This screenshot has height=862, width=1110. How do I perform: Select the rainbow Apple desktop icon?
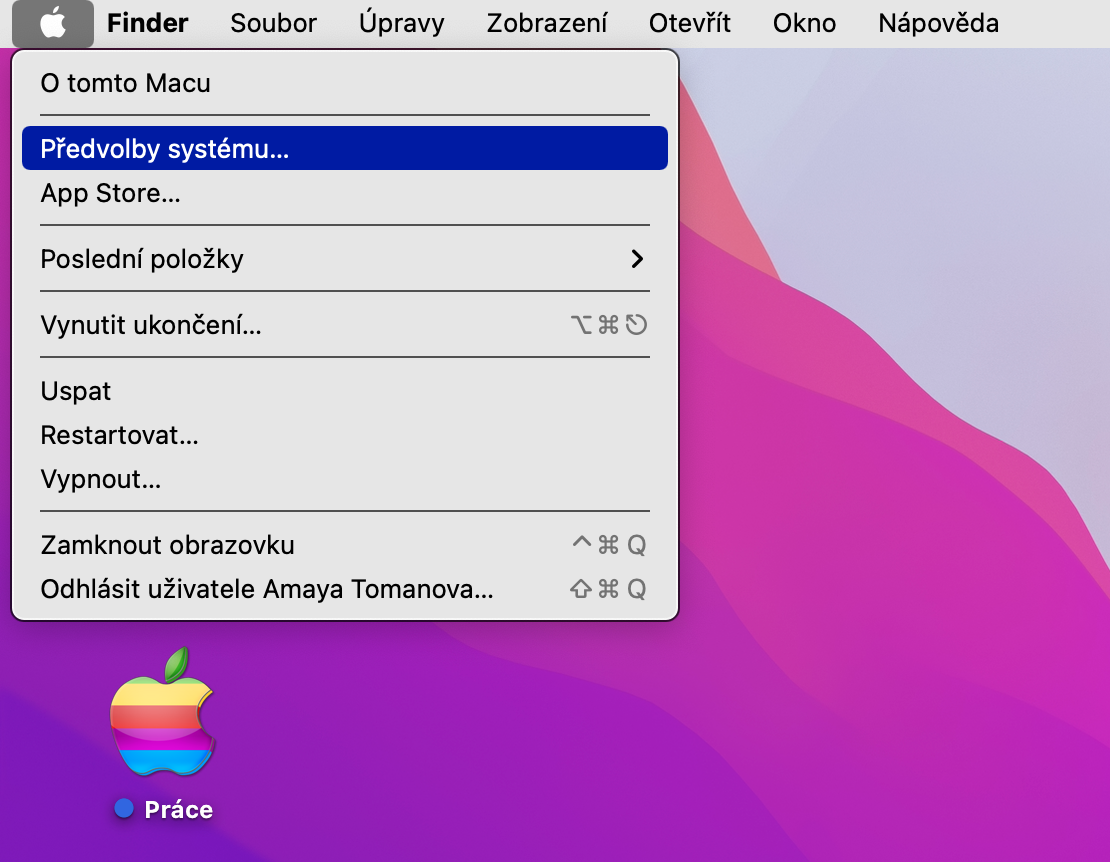pyautogui.click(x=163, y=712)
